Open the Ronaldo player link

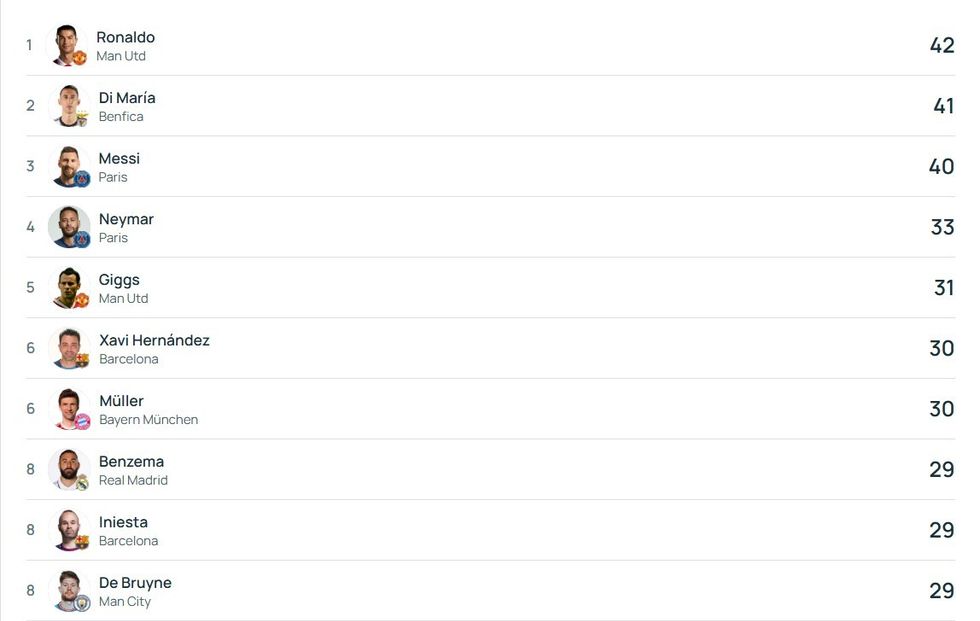[125, 37]
